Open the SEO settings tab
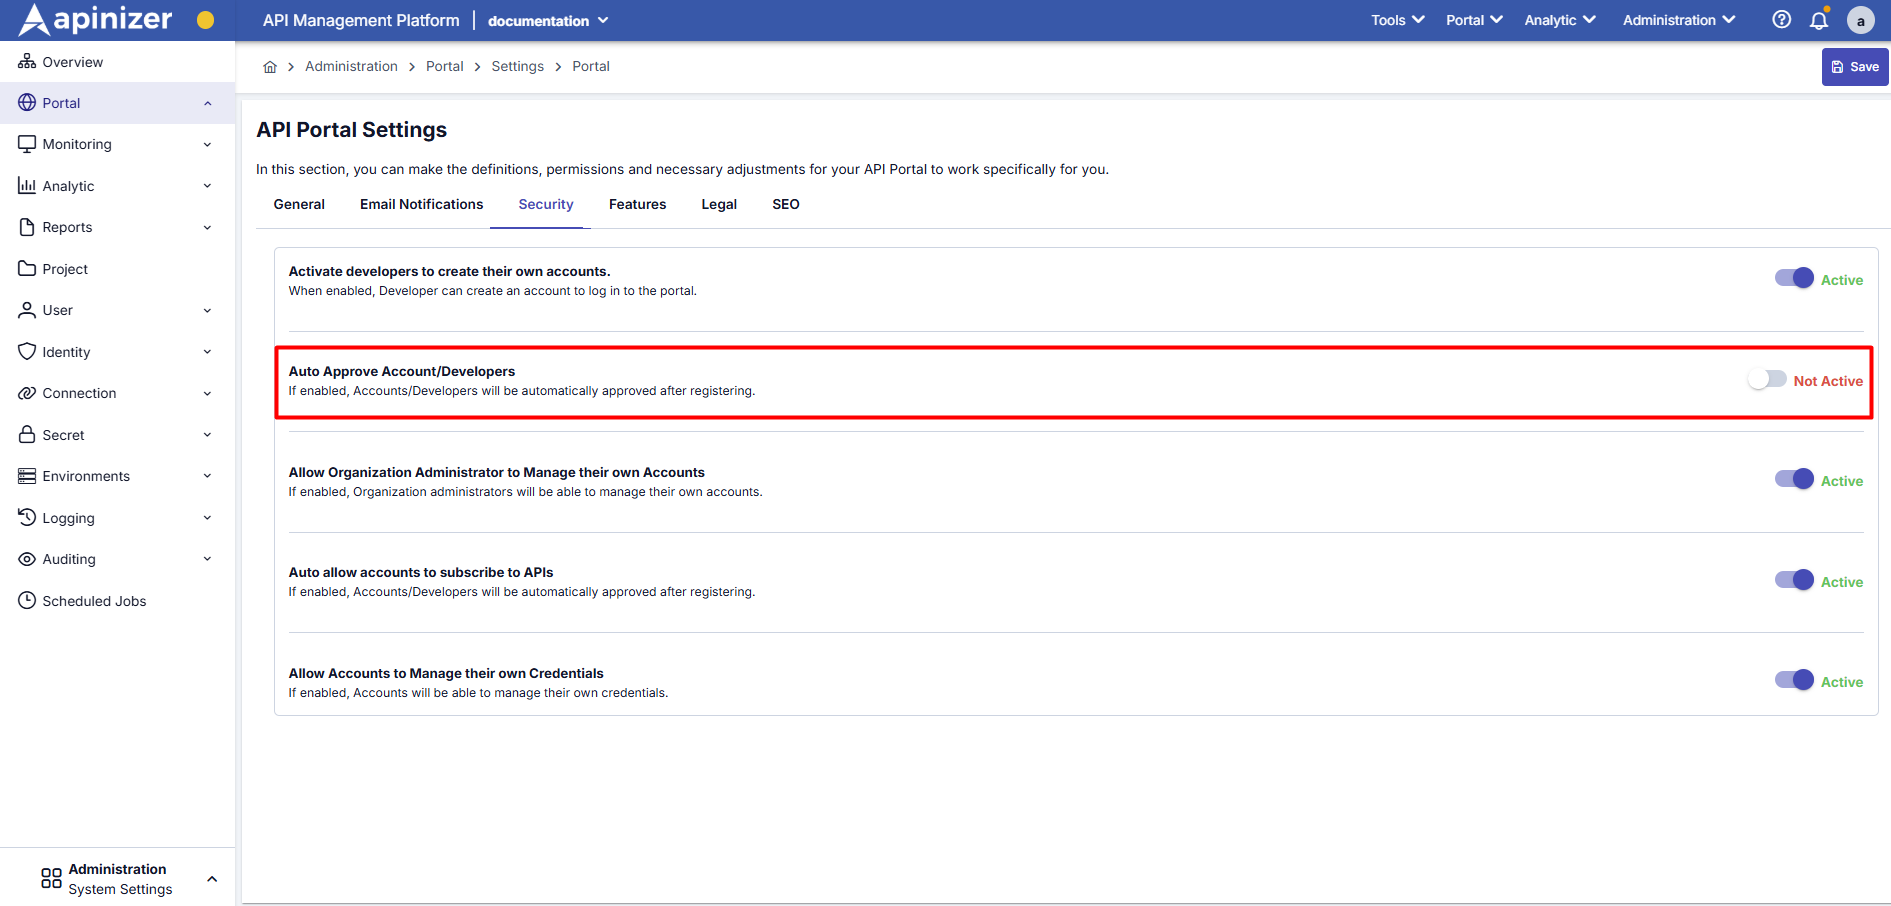The height and width of the screenshot is (906, 1891). click(785, 204)
